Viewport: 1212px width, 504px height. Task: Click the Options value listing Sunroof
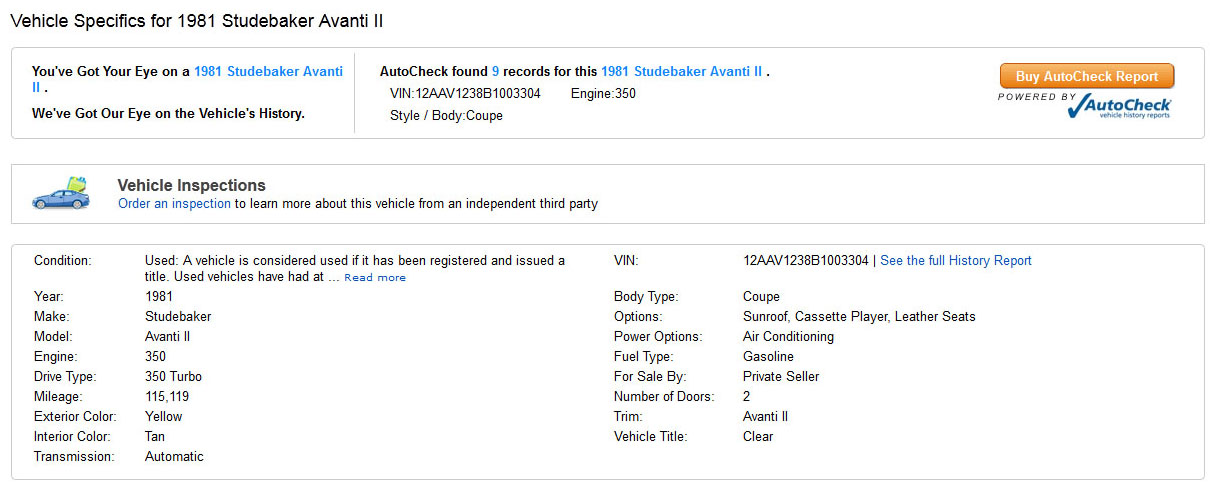click(x=859, y=317)
